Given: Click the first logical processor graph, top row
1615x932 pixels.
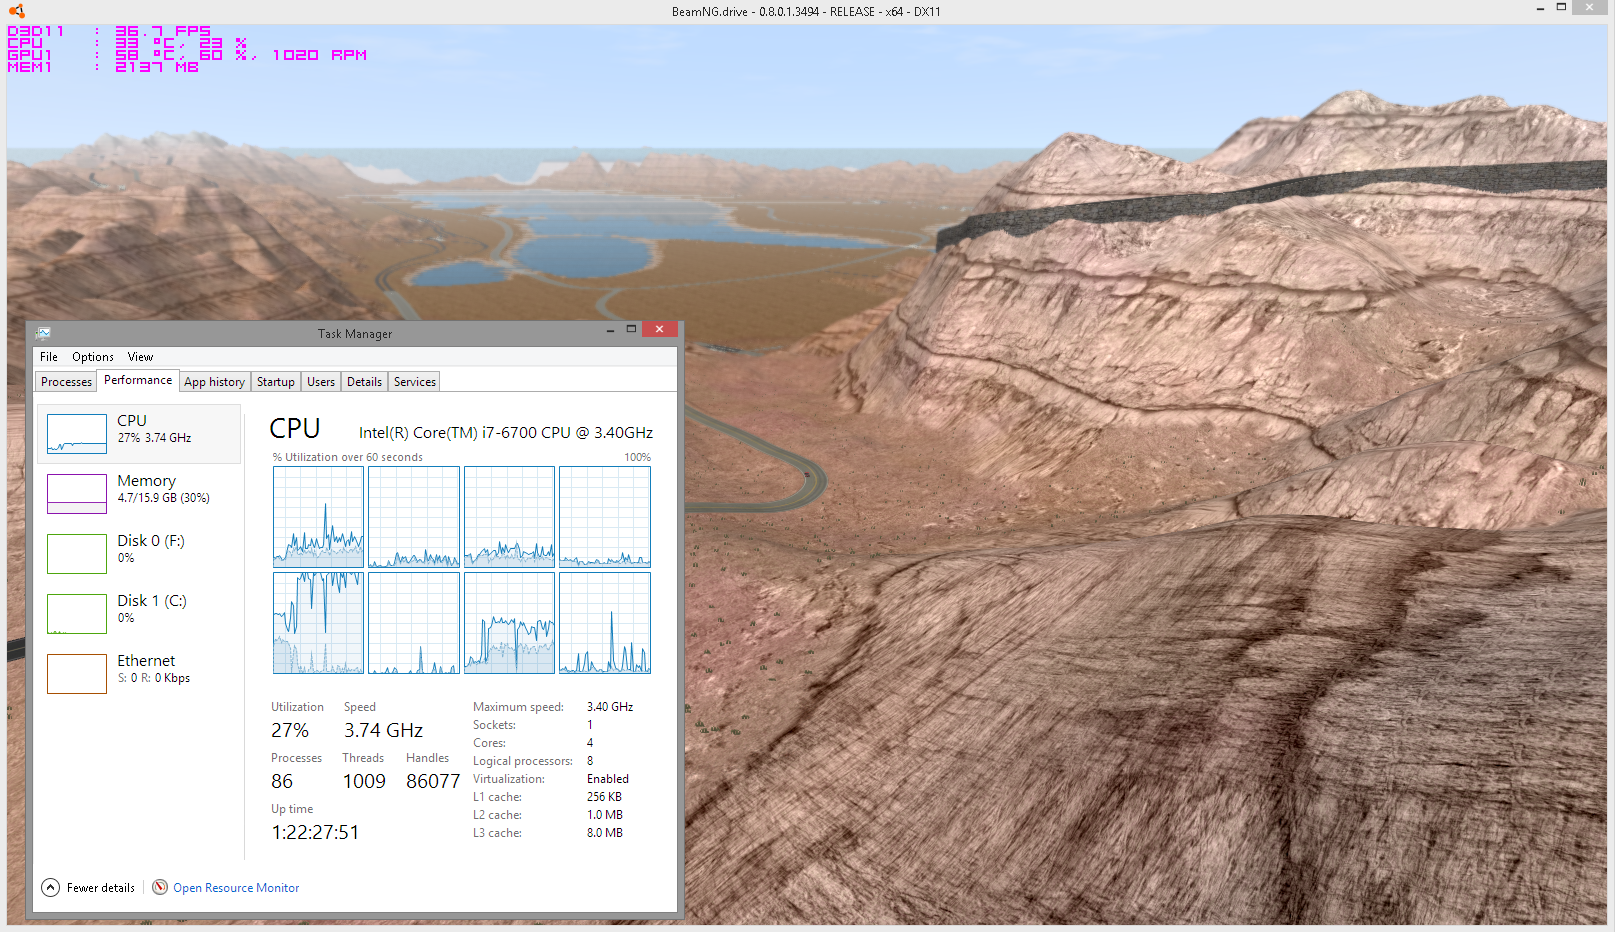Looking at the screenshot, I should click(x=318, y=517).
